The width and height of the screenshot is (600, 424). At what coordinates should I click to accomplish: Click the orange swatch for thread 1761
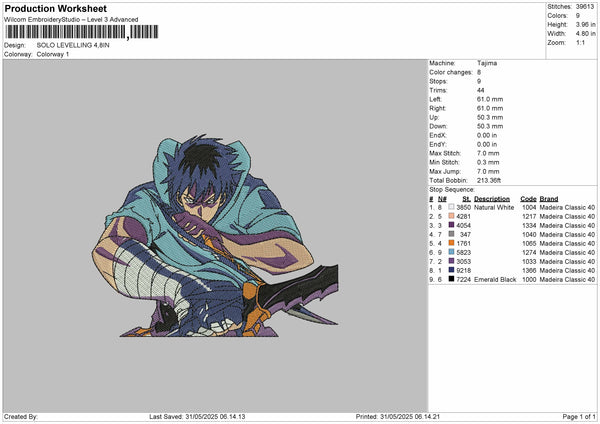pos(451,243)
